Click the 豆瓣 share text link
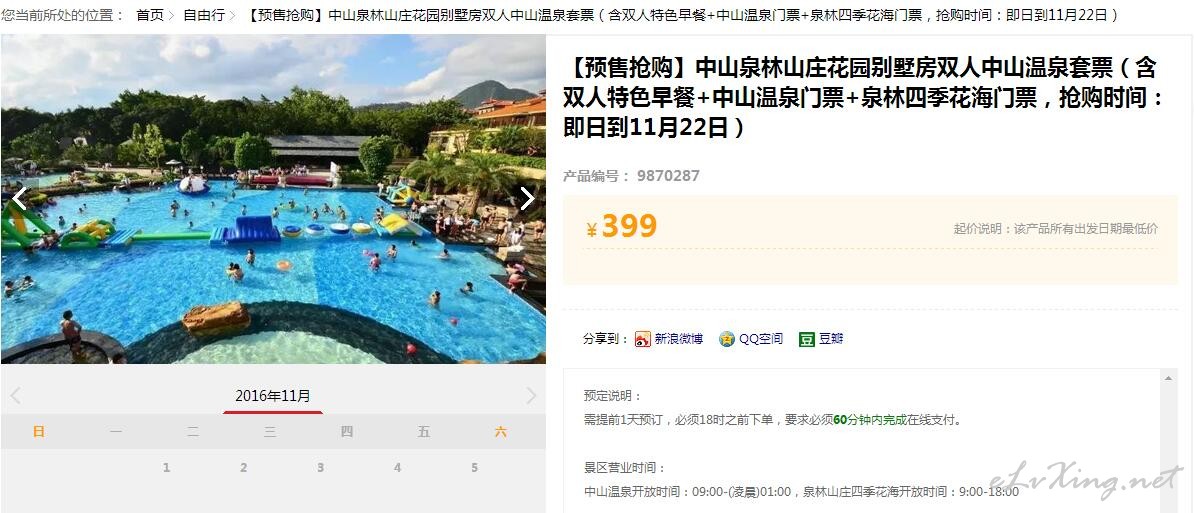Viewport: 1194px width, 513px height. [x=831, y=339]
